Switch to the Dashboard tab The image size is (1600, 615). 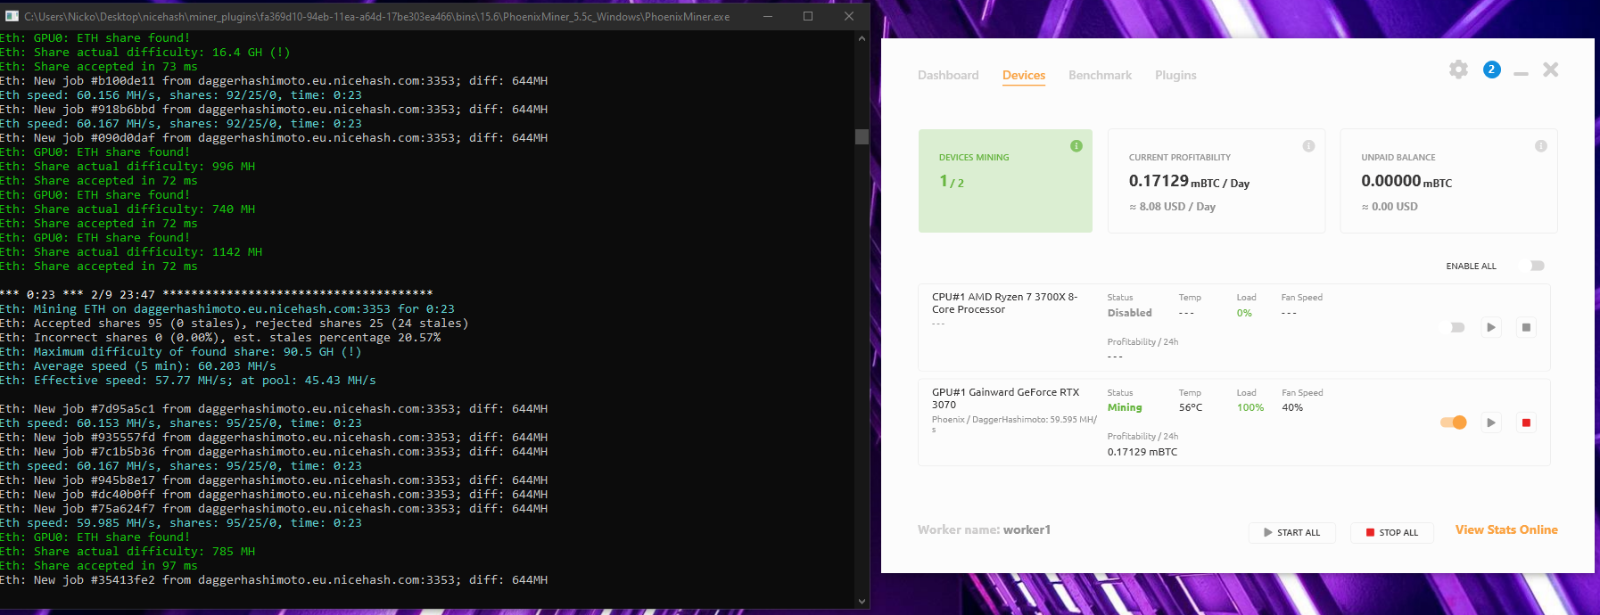pos(948,75)
